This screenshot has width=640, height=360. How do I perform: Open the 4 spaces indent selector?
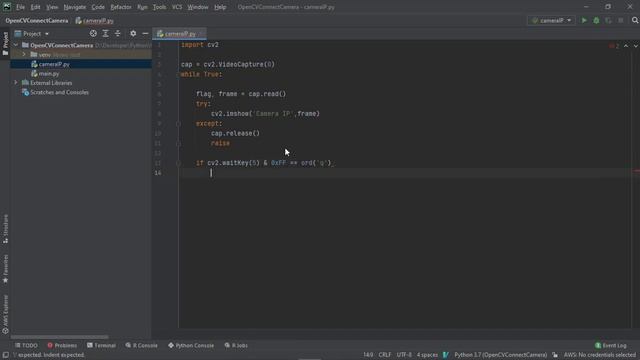coord(427,355)
